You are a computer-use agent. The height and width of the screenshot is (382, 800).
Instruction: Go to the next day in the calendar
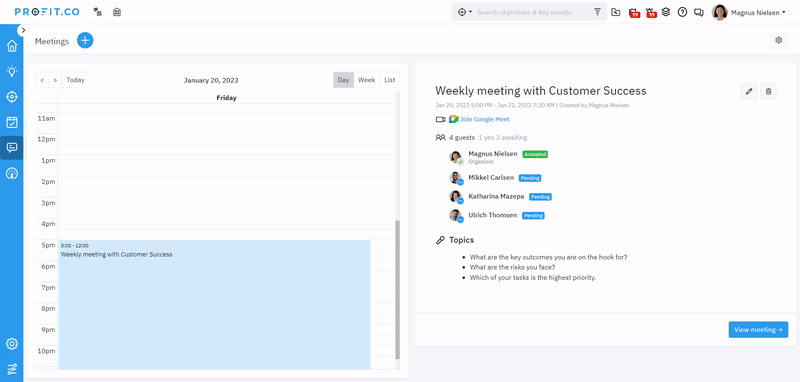pos(55,80)
